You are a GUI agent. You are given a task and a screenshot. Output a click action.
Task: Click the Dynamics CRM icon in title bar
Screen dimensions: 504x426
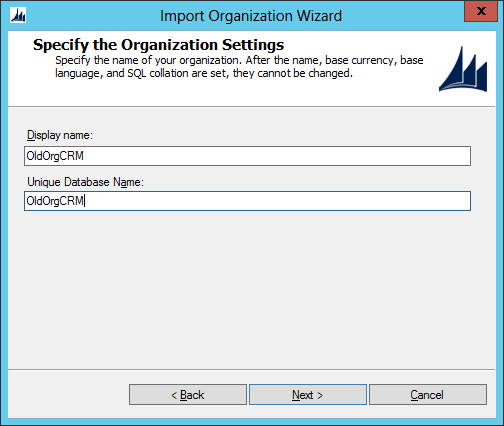click(x=18, y=15)
